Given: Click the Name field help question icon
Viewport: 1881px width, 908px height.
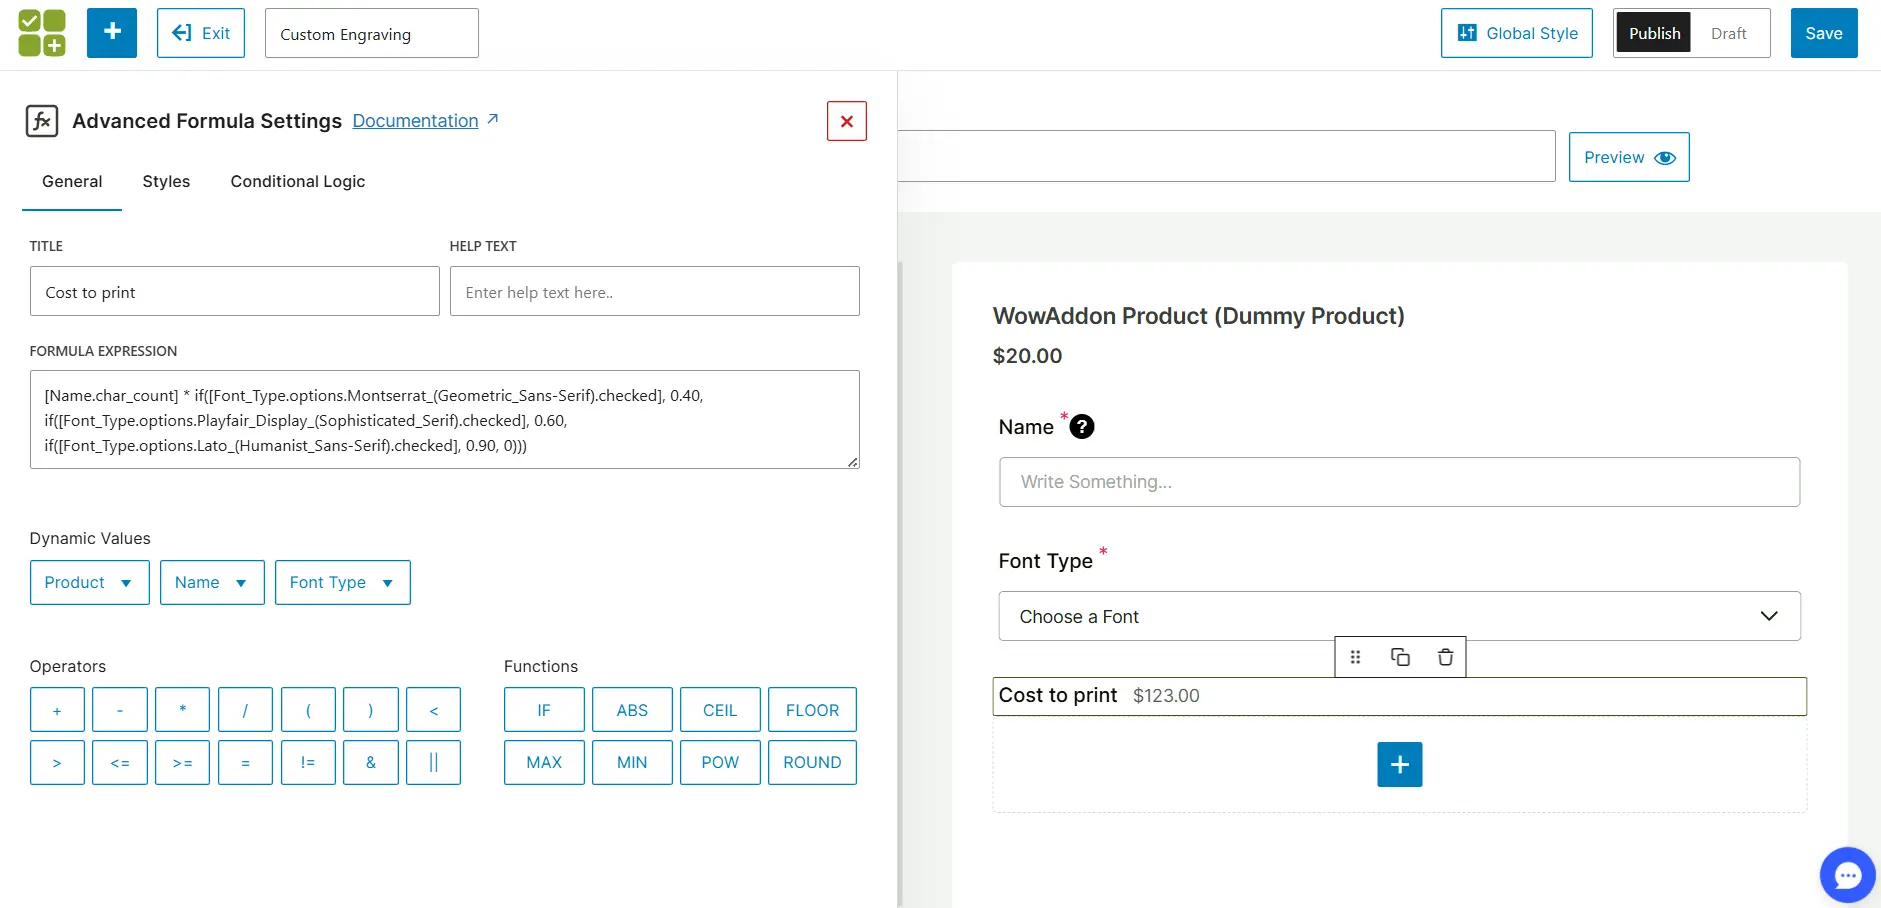Looking at the screenshot, I should [1081, 427].
